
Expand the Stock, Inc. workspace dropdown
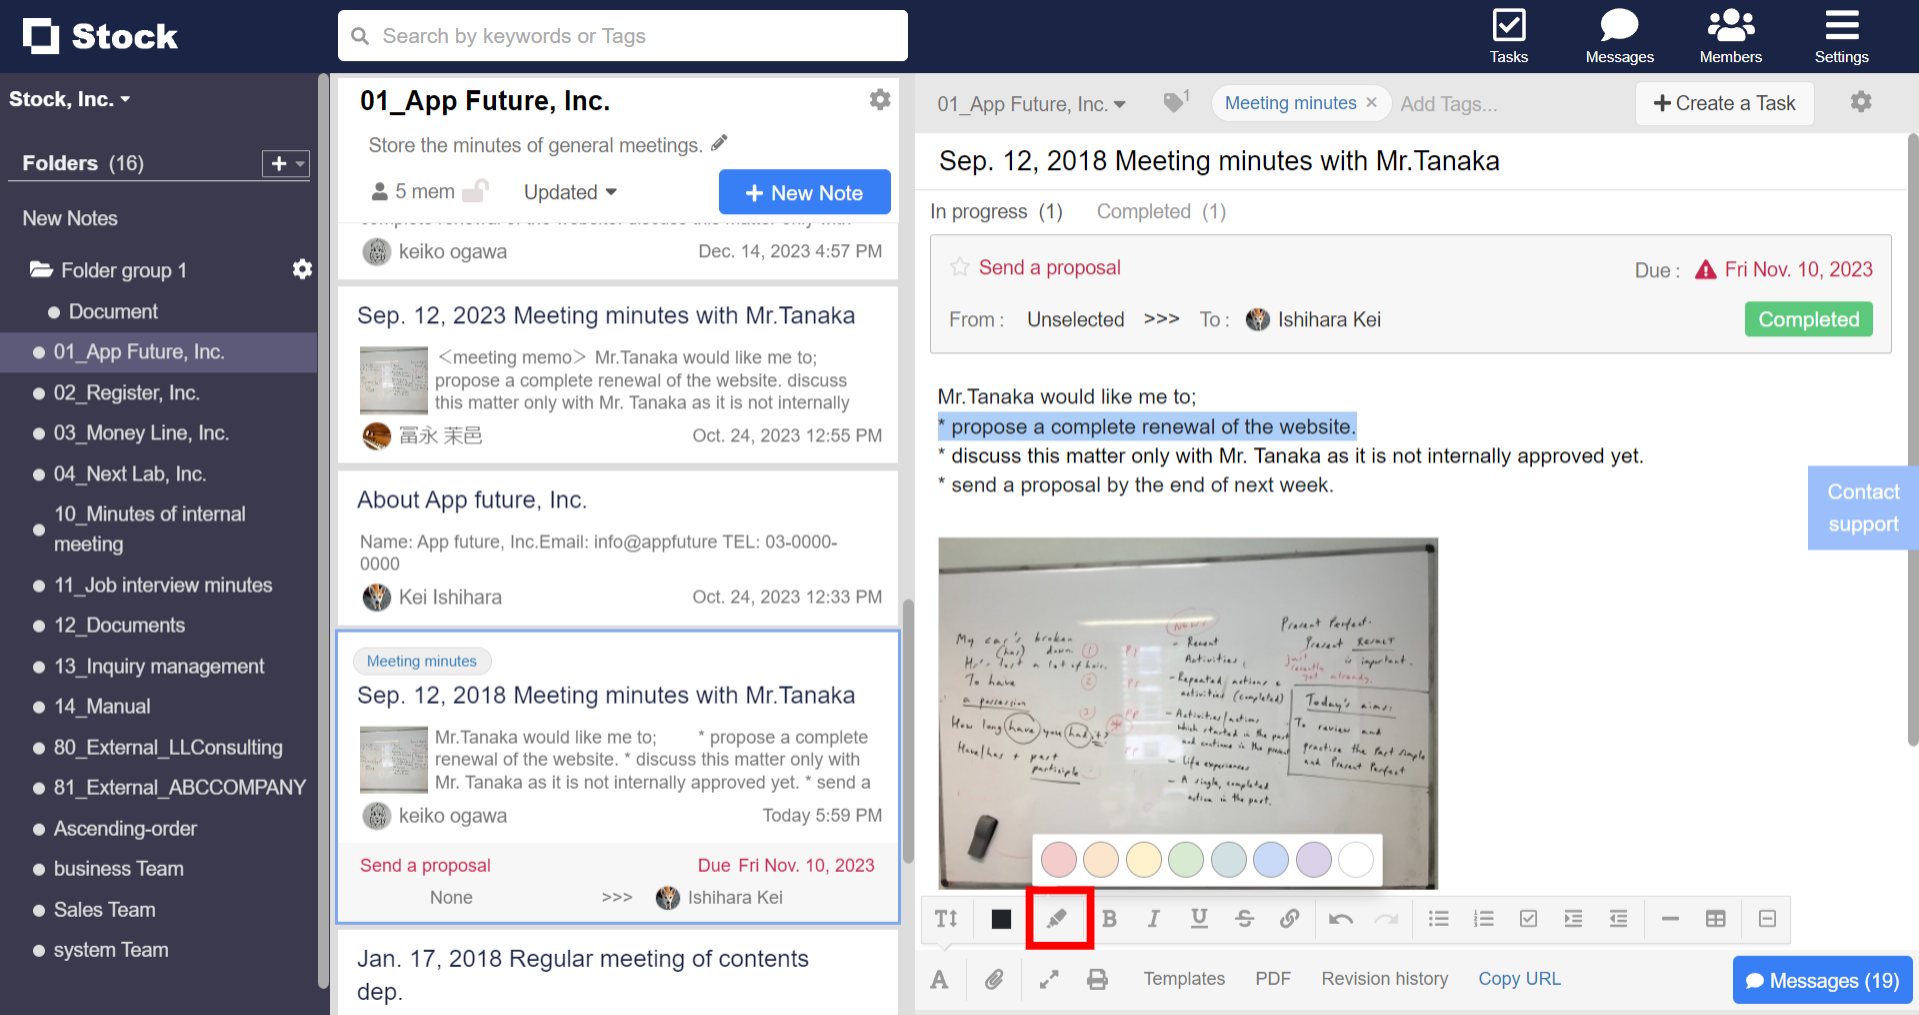pyautogui.click(x=70, y=98)
